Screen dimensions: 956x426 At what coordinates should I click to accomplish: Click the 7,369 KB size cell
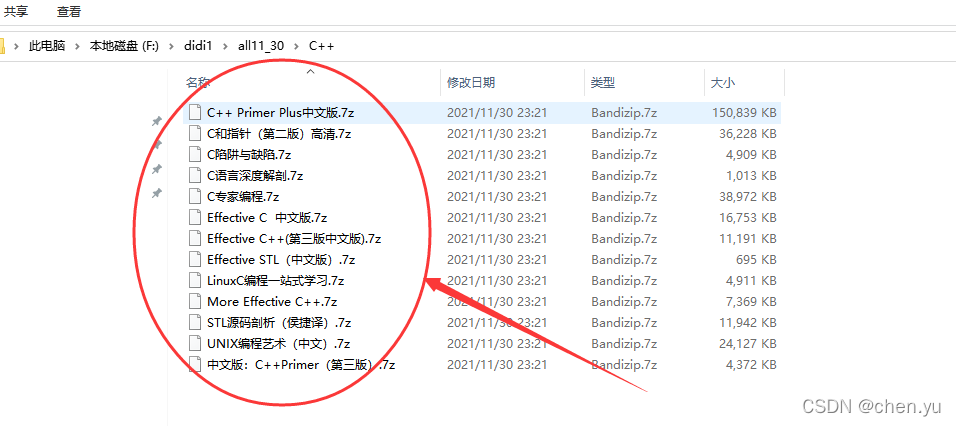[752, 302]
